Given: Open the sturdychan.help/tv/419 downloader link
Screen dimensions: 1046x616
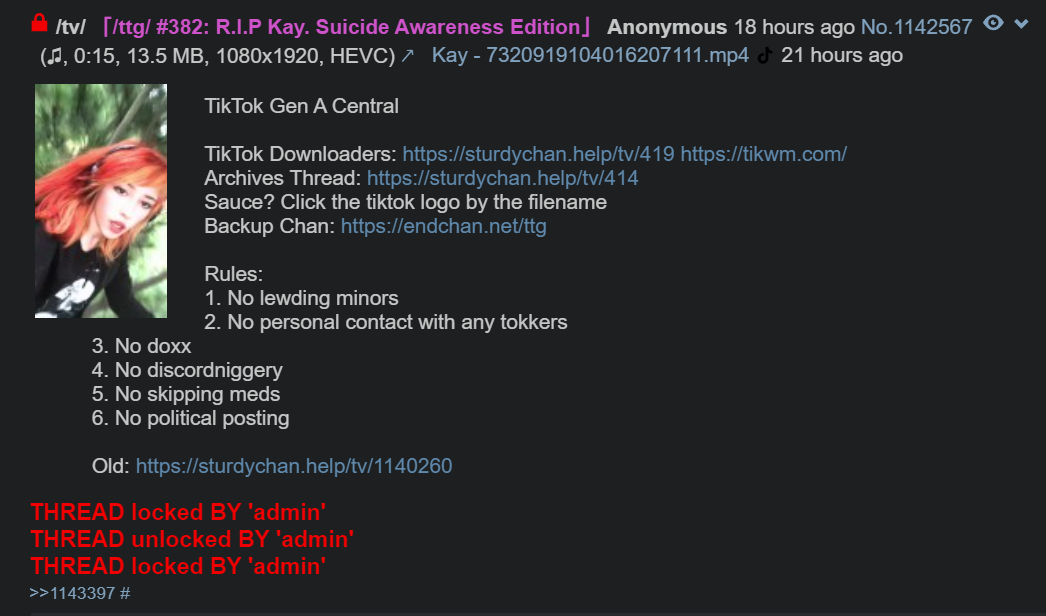Looking at the screenshot, I should [x=538, y=154].
